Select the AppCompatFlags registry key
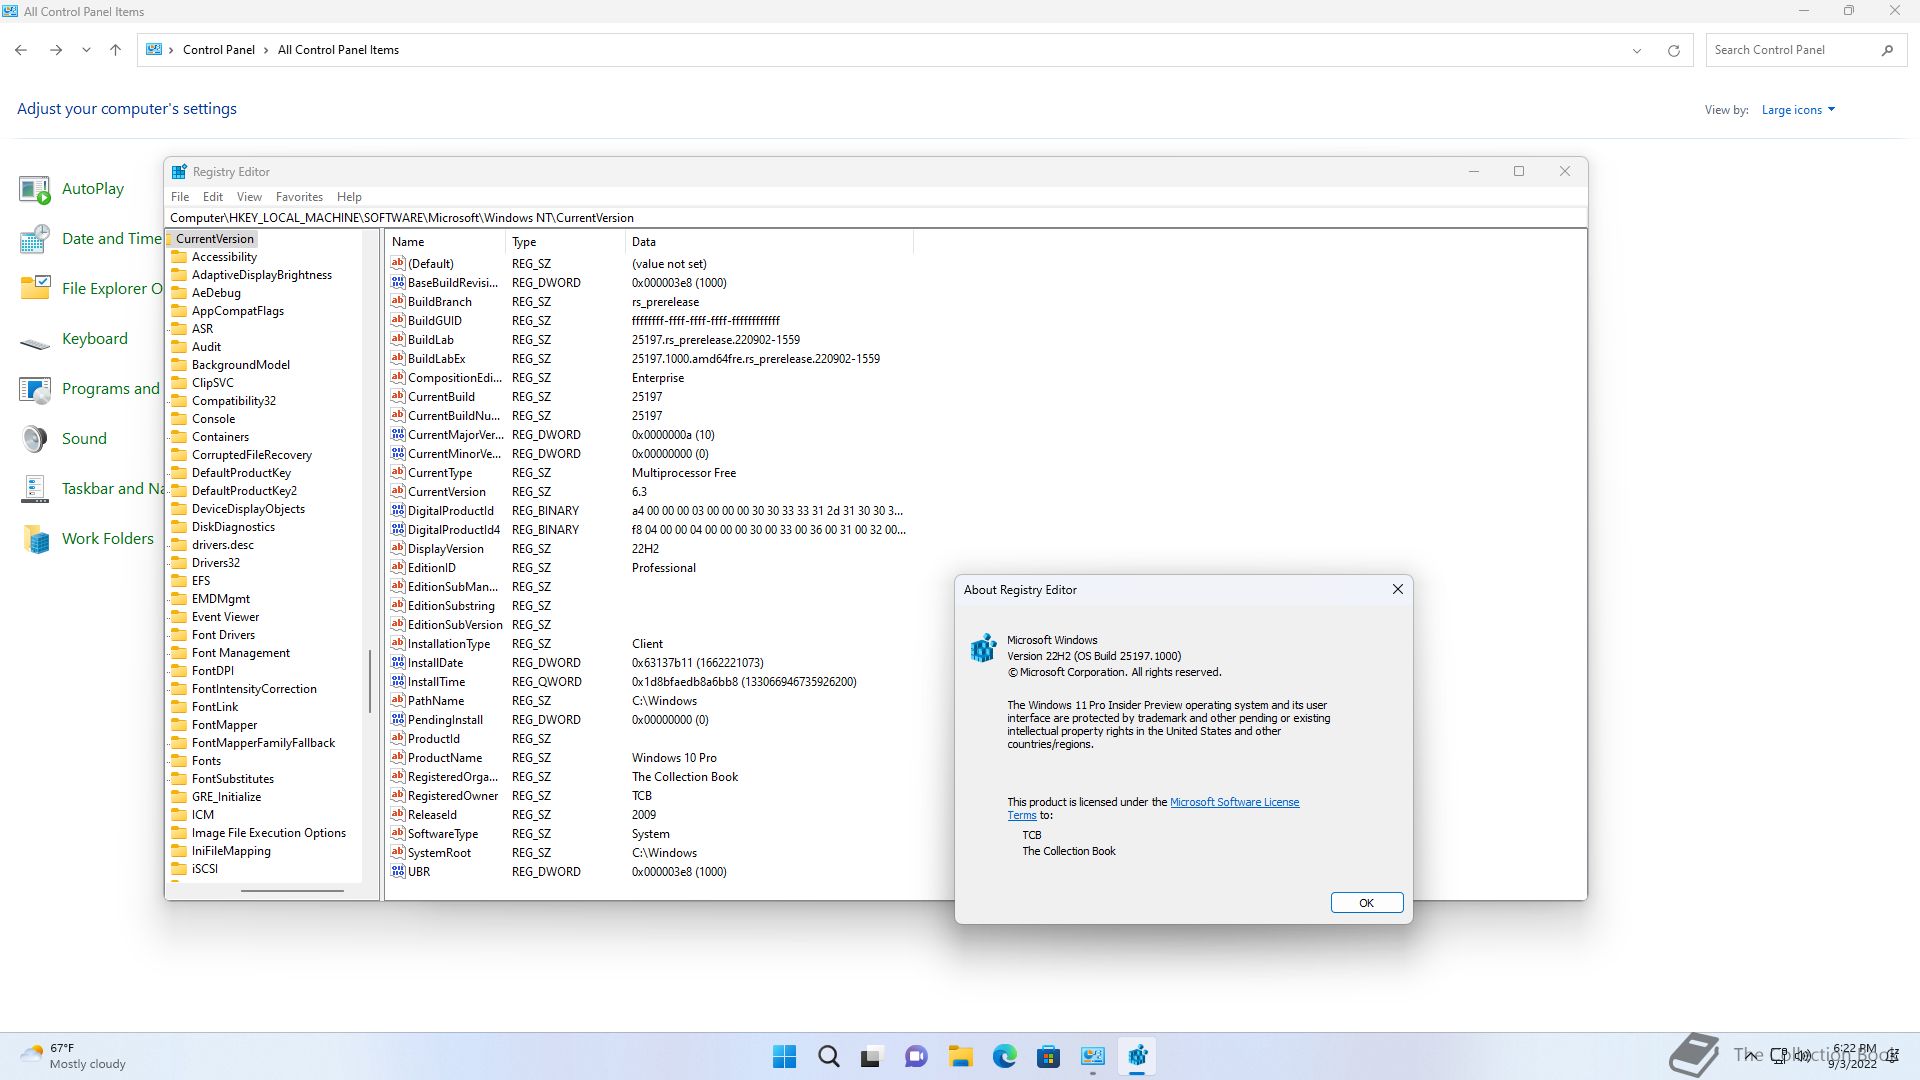 tap(237, 311)
